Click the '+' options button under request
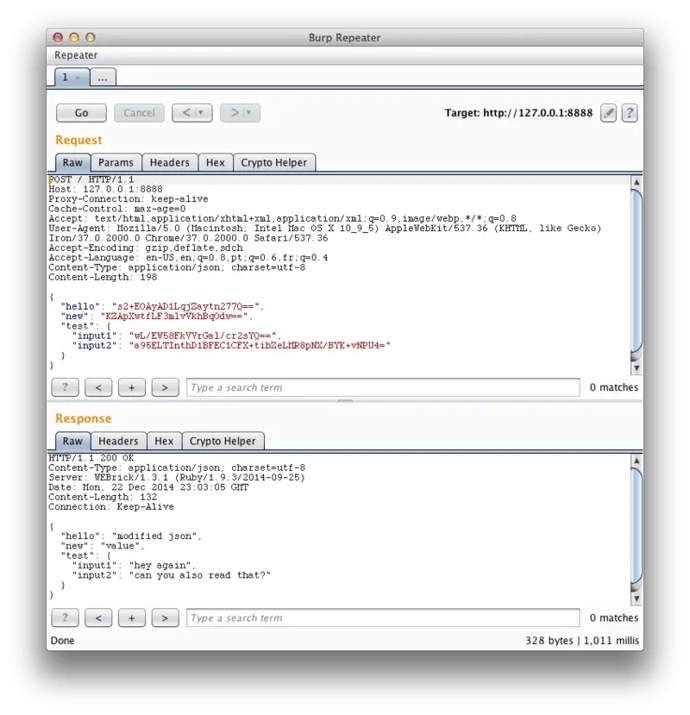The image size is (690, 715). 131,387
